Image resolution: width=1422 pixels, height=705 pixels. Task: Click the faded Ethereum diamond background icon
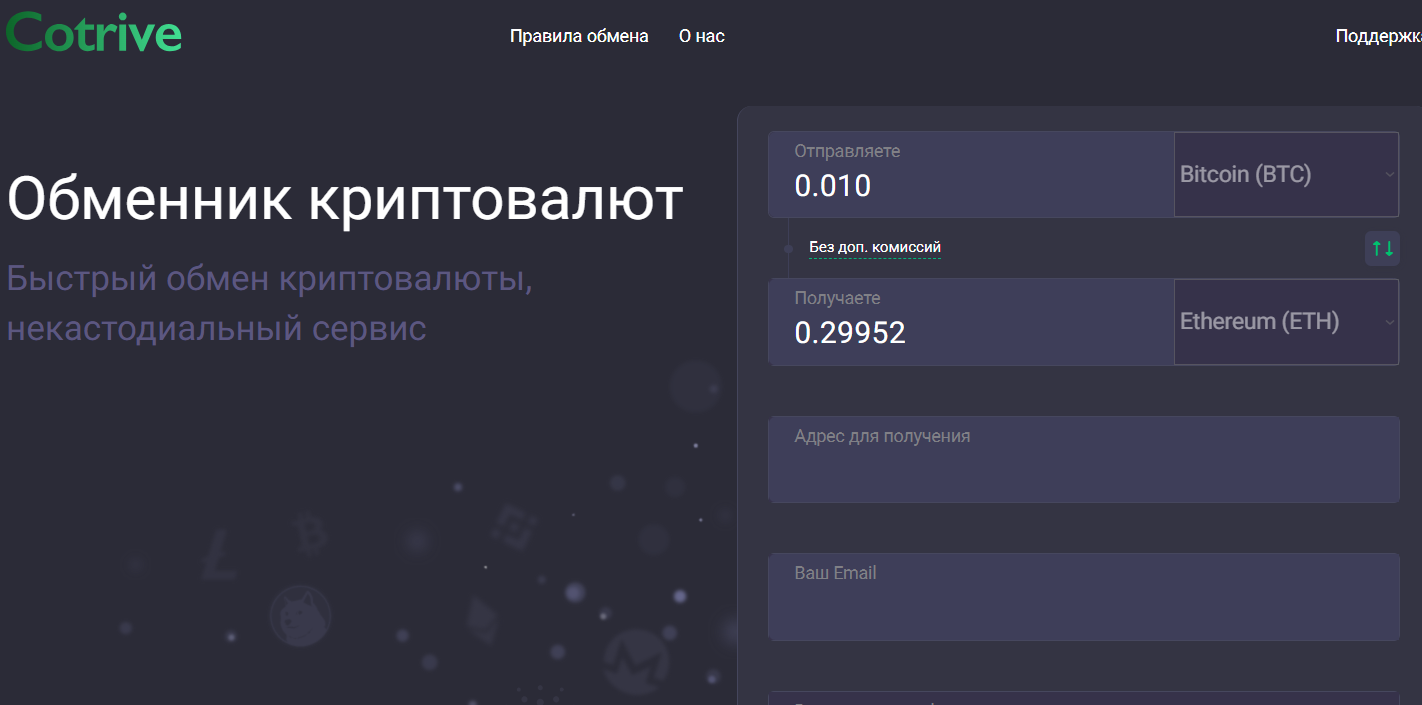[482, 620]
